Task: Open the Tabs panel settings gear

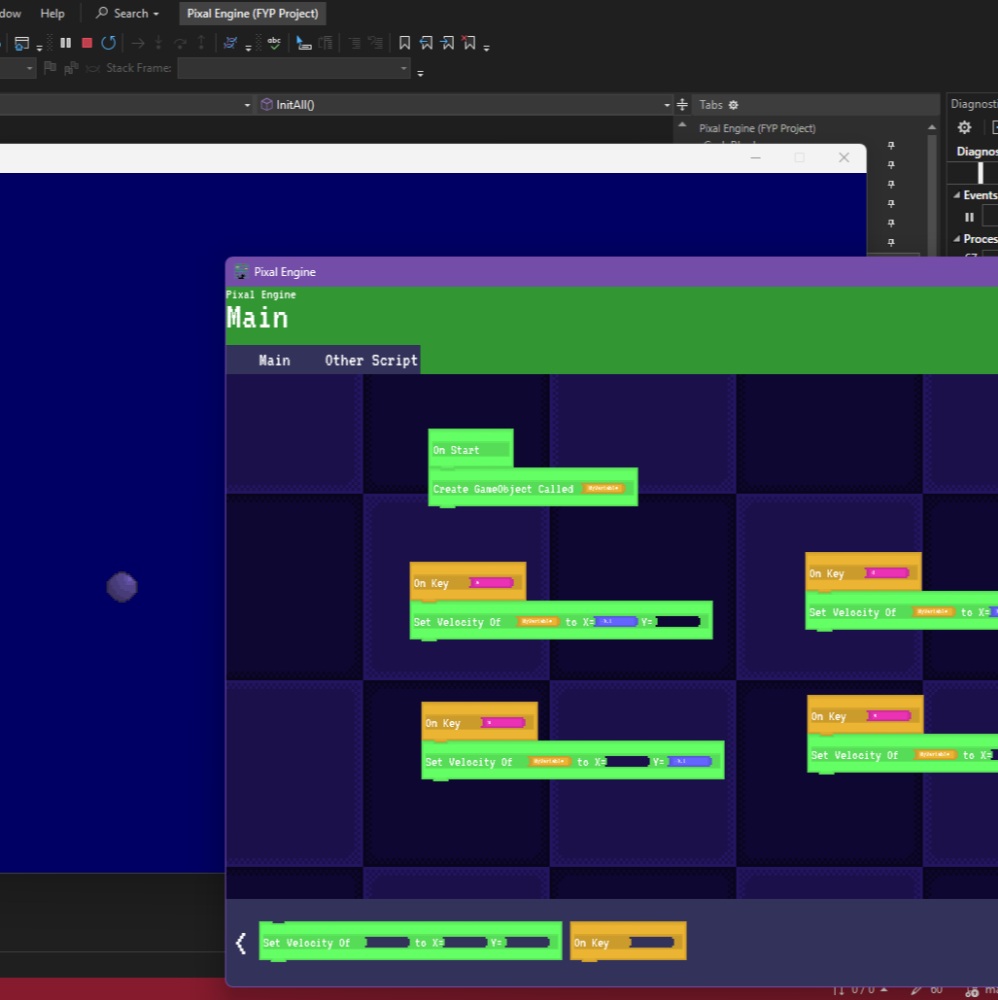Action: click(733, 105)
